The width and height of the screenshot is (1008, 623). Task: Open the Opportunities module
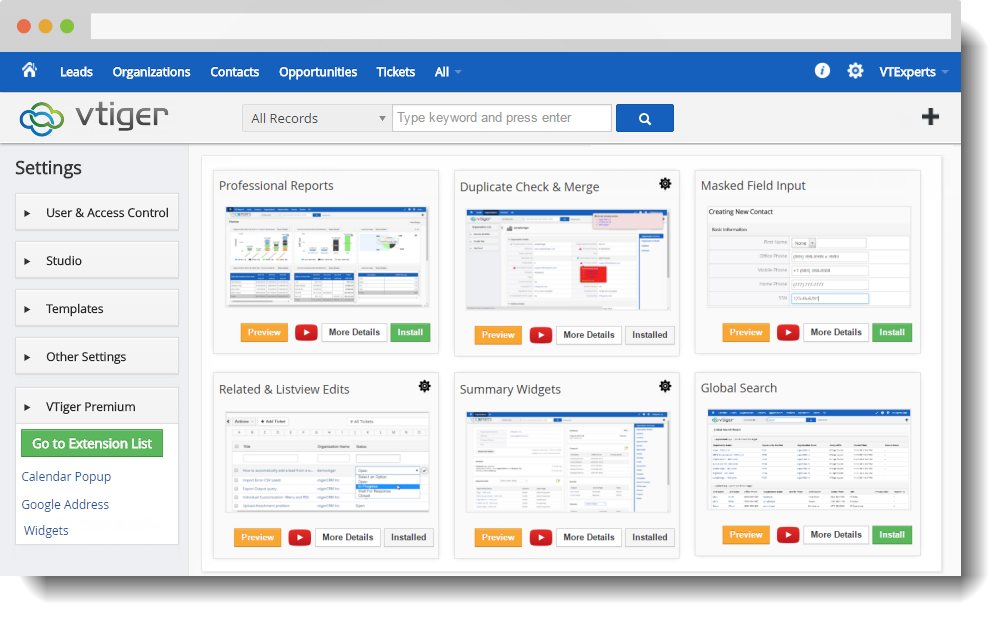pos(318,72)
